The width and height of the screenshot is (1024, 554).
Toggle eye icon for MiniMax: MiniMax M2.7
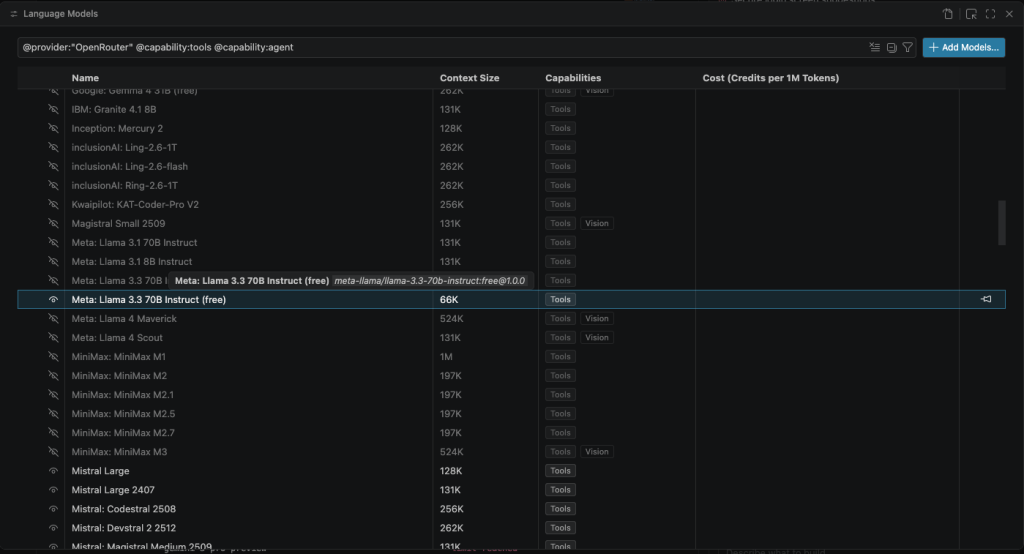54,432
